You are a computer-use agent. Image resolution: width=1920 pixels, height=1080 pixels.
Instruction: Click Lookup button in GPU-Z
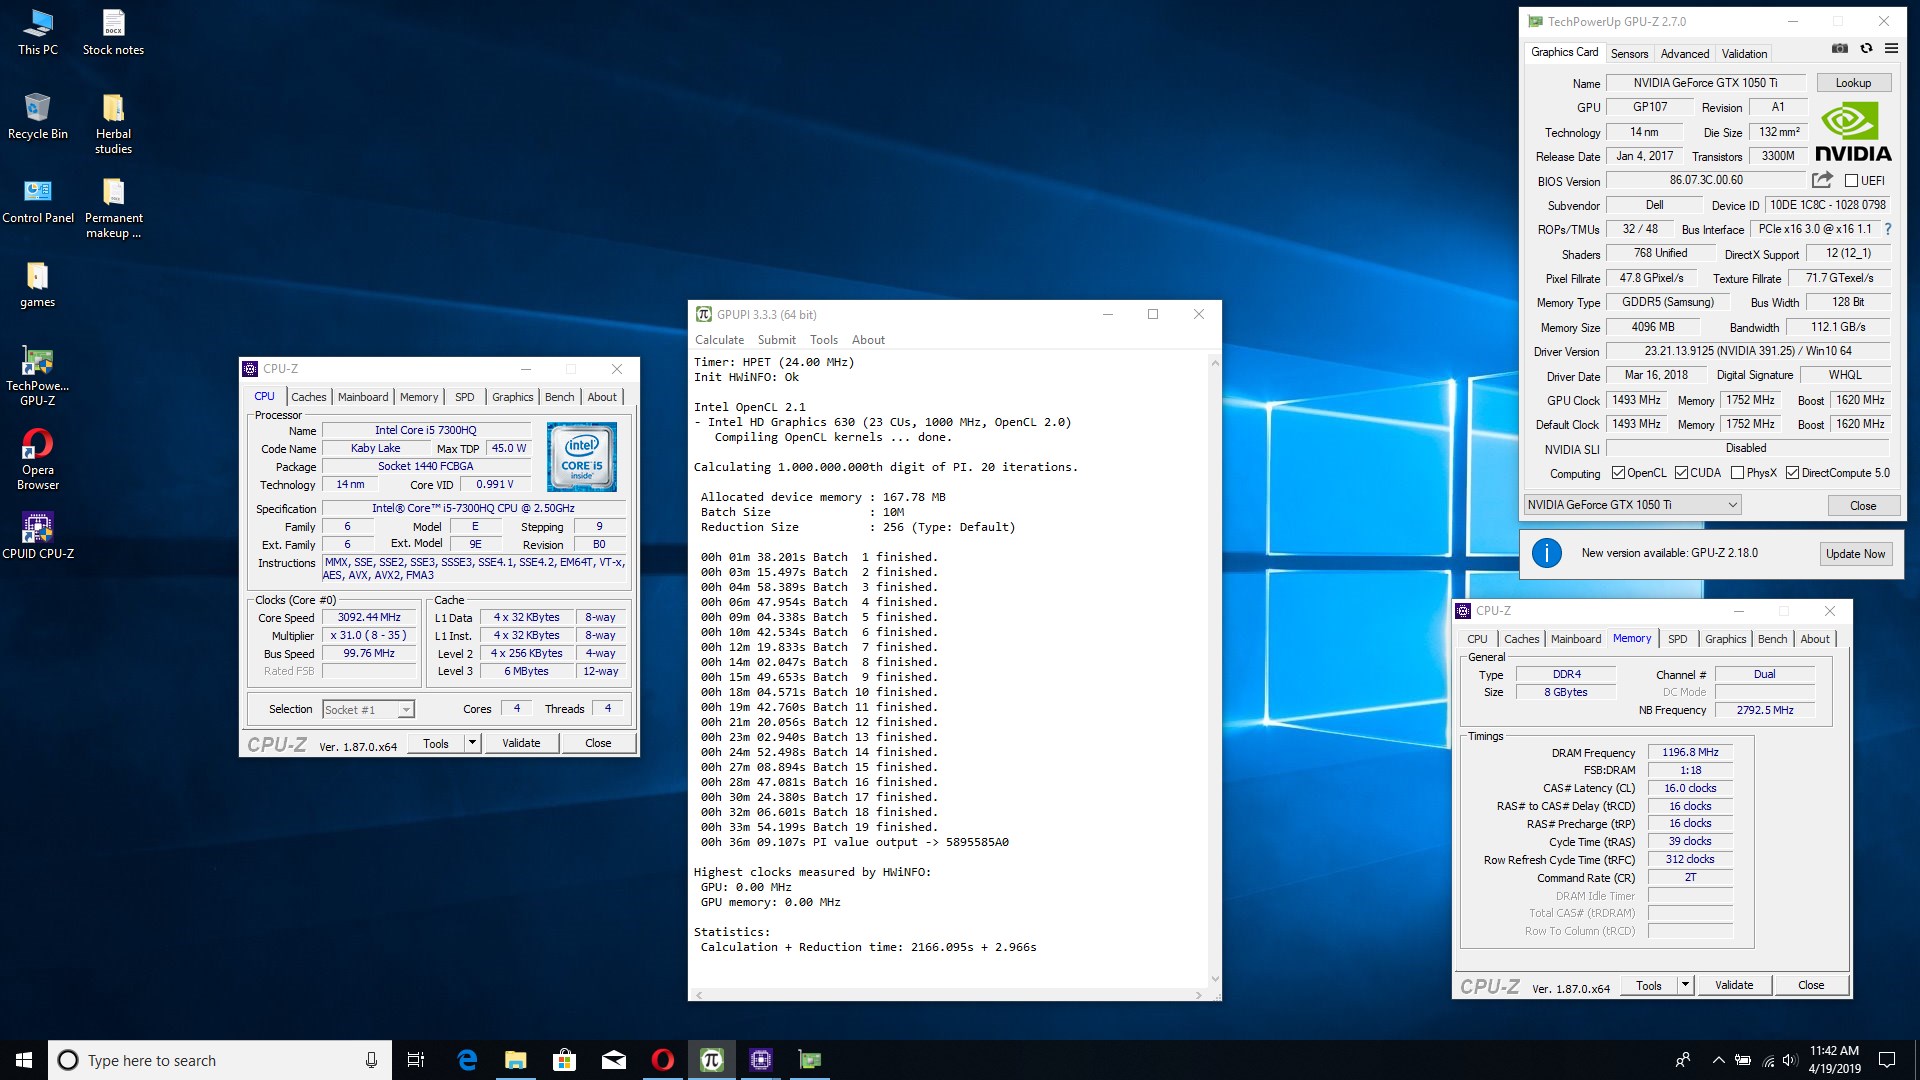click(1853, 83)
